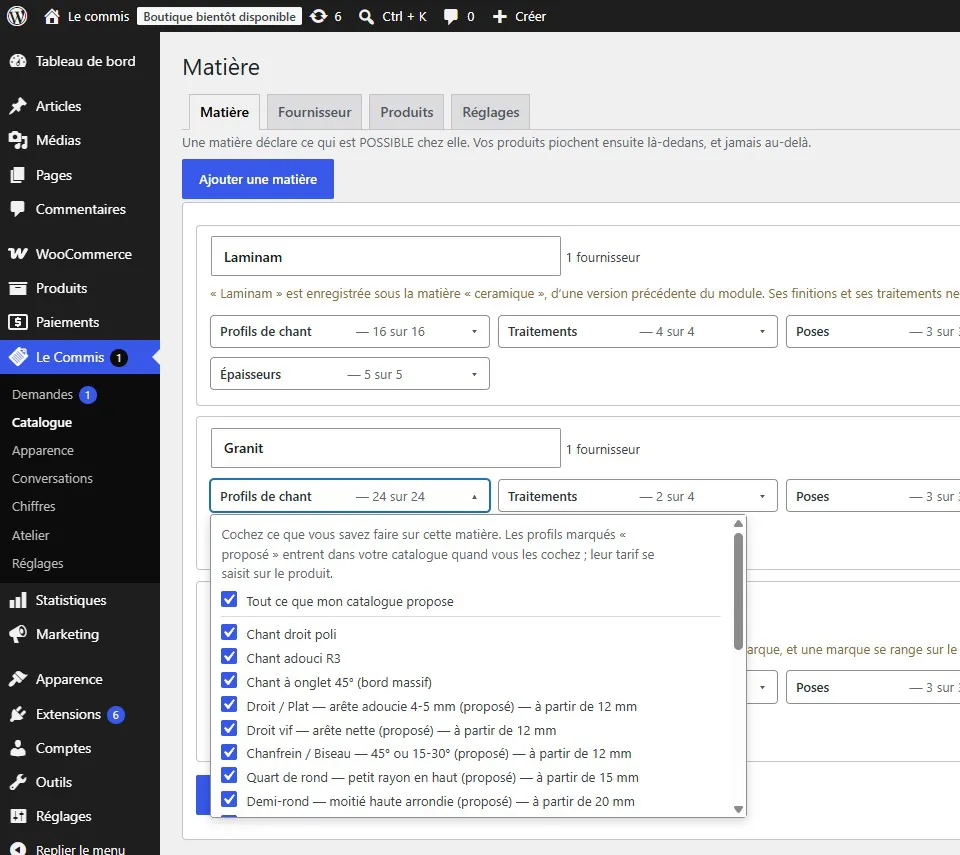The image size is (960, 855).
Task: Click the Pages icon in sidebar
Action: pyautogui.click(x=18, y=175)
